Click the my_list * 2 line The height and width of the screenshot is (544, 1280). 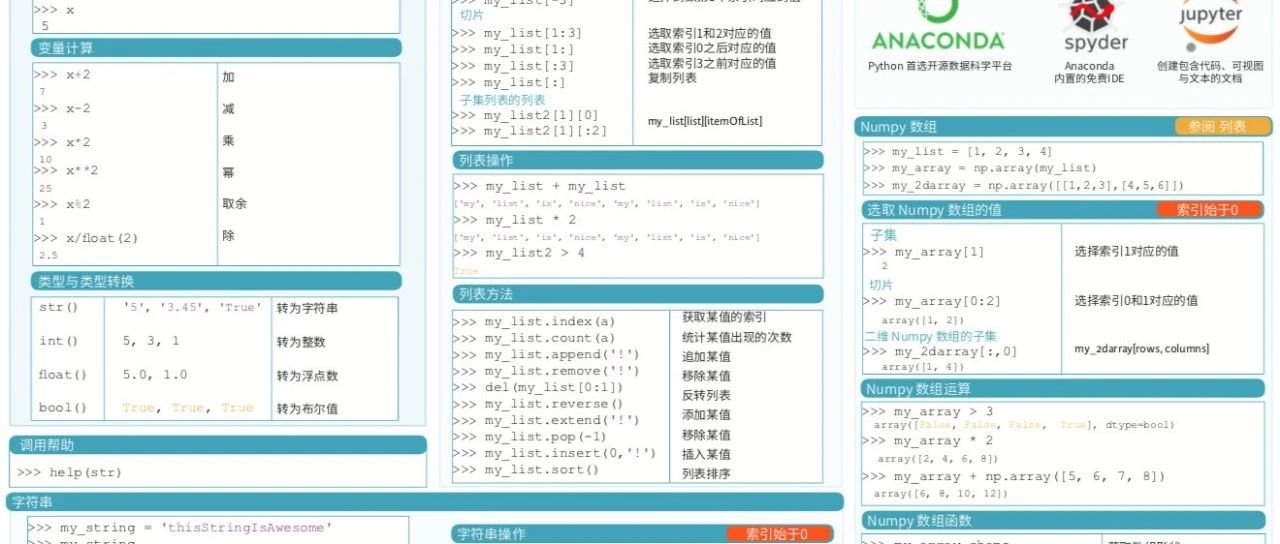(x=514, y=220)
